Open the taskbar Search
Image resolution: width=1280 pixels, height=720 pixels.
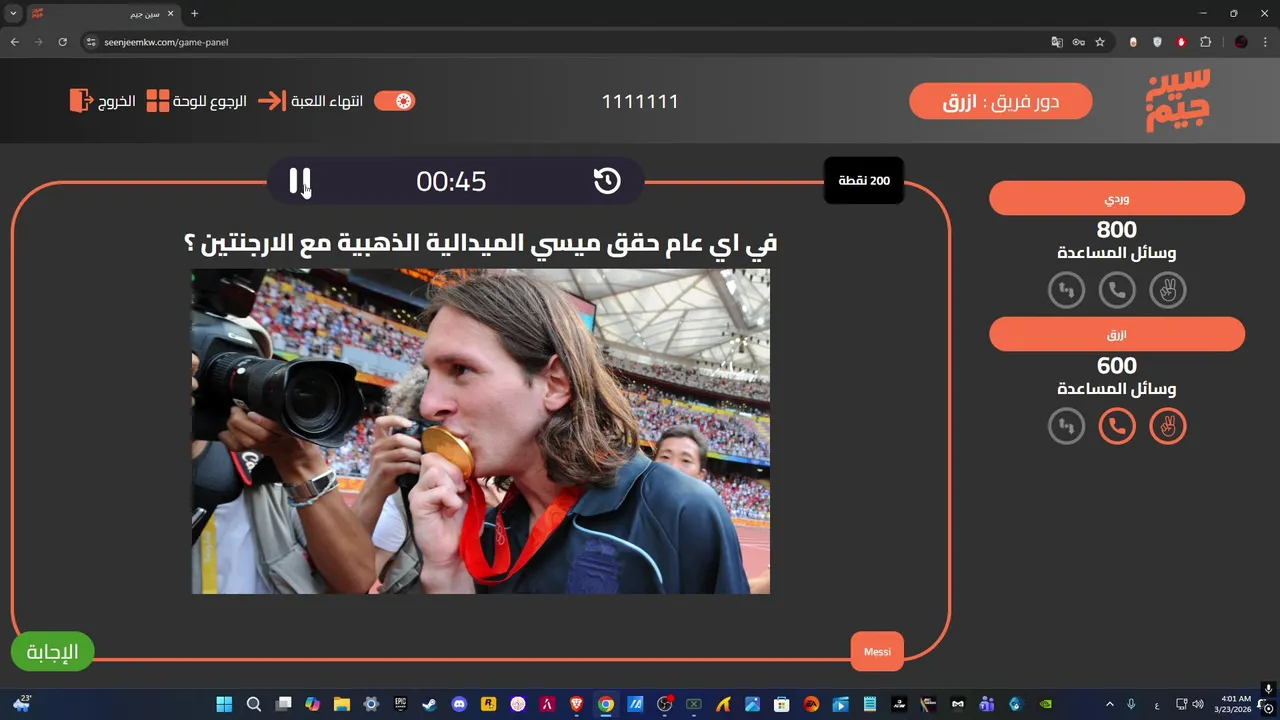[x=254, y=704]
